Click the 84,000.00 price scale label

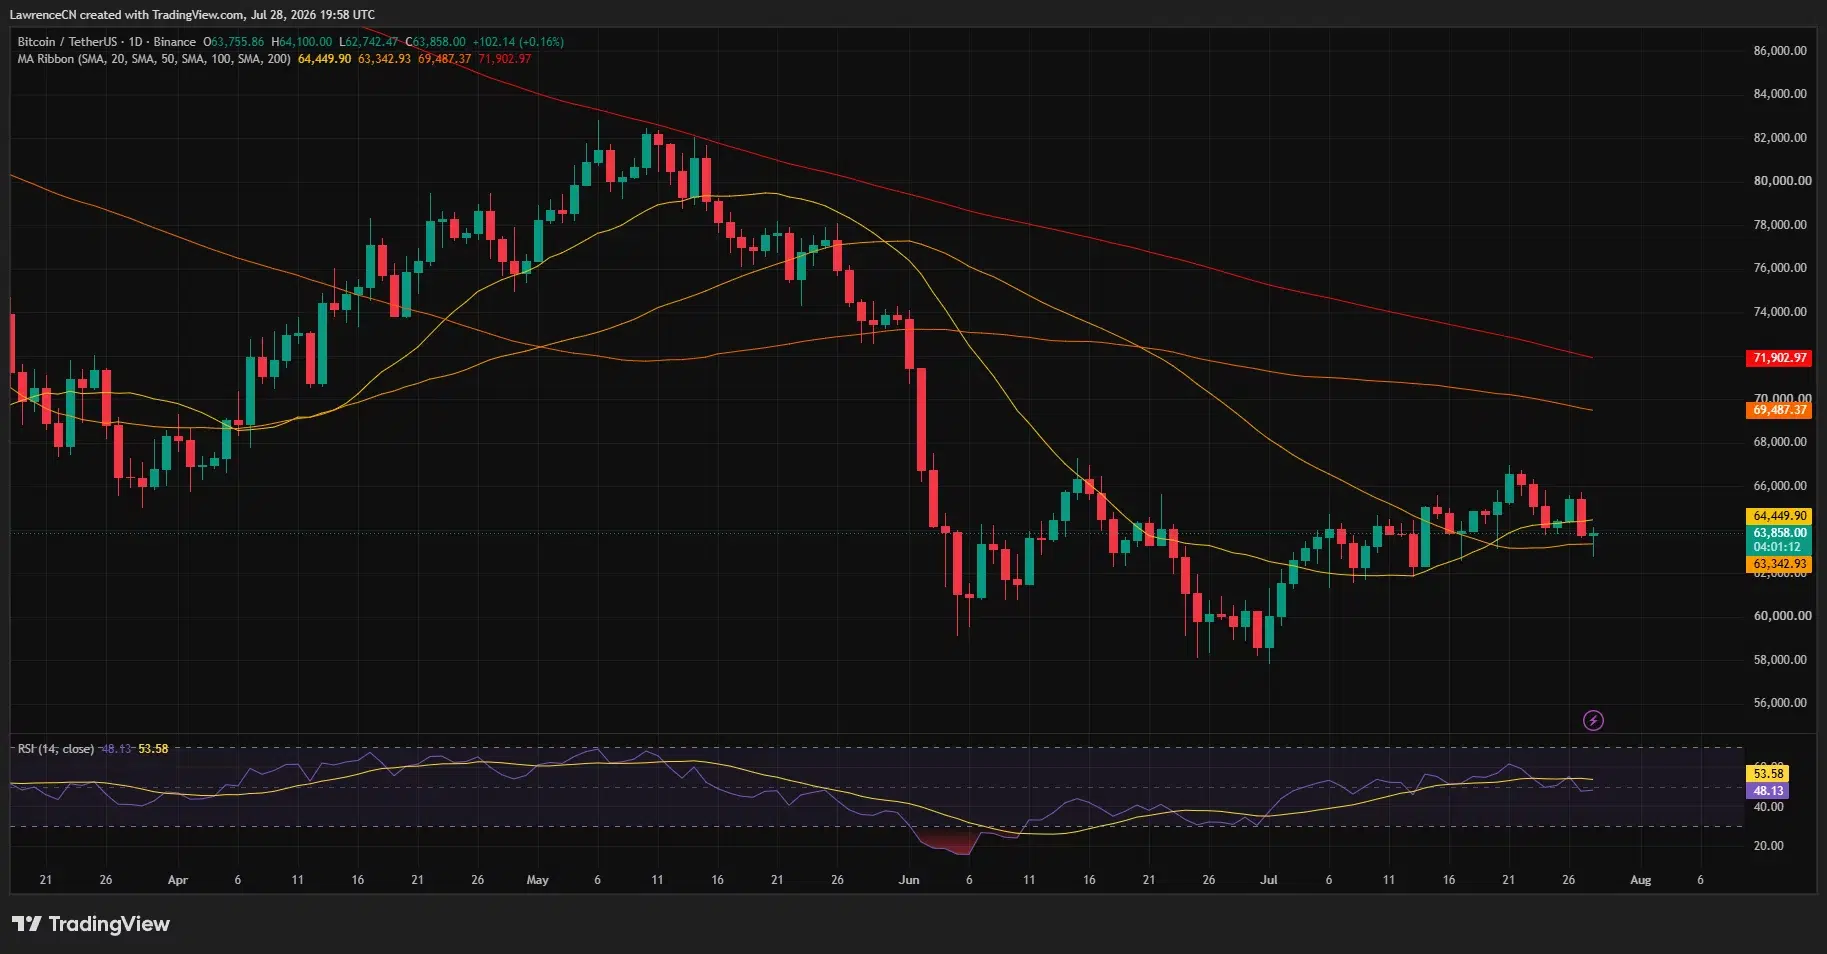[1780, 94]
